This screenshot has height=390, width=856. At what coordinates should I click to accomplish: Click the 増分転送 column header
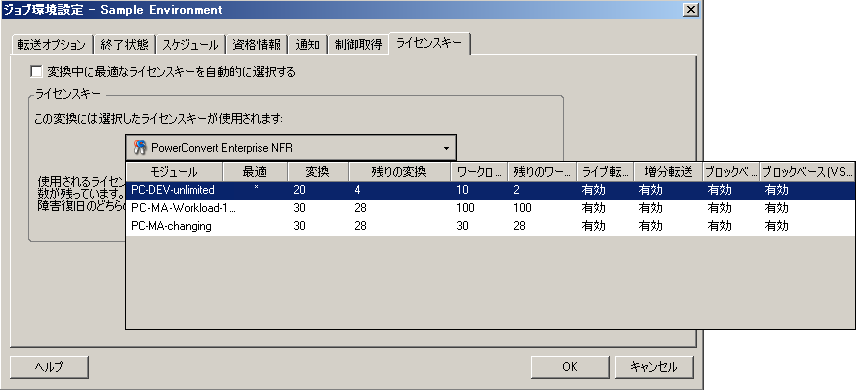point(668,172)
